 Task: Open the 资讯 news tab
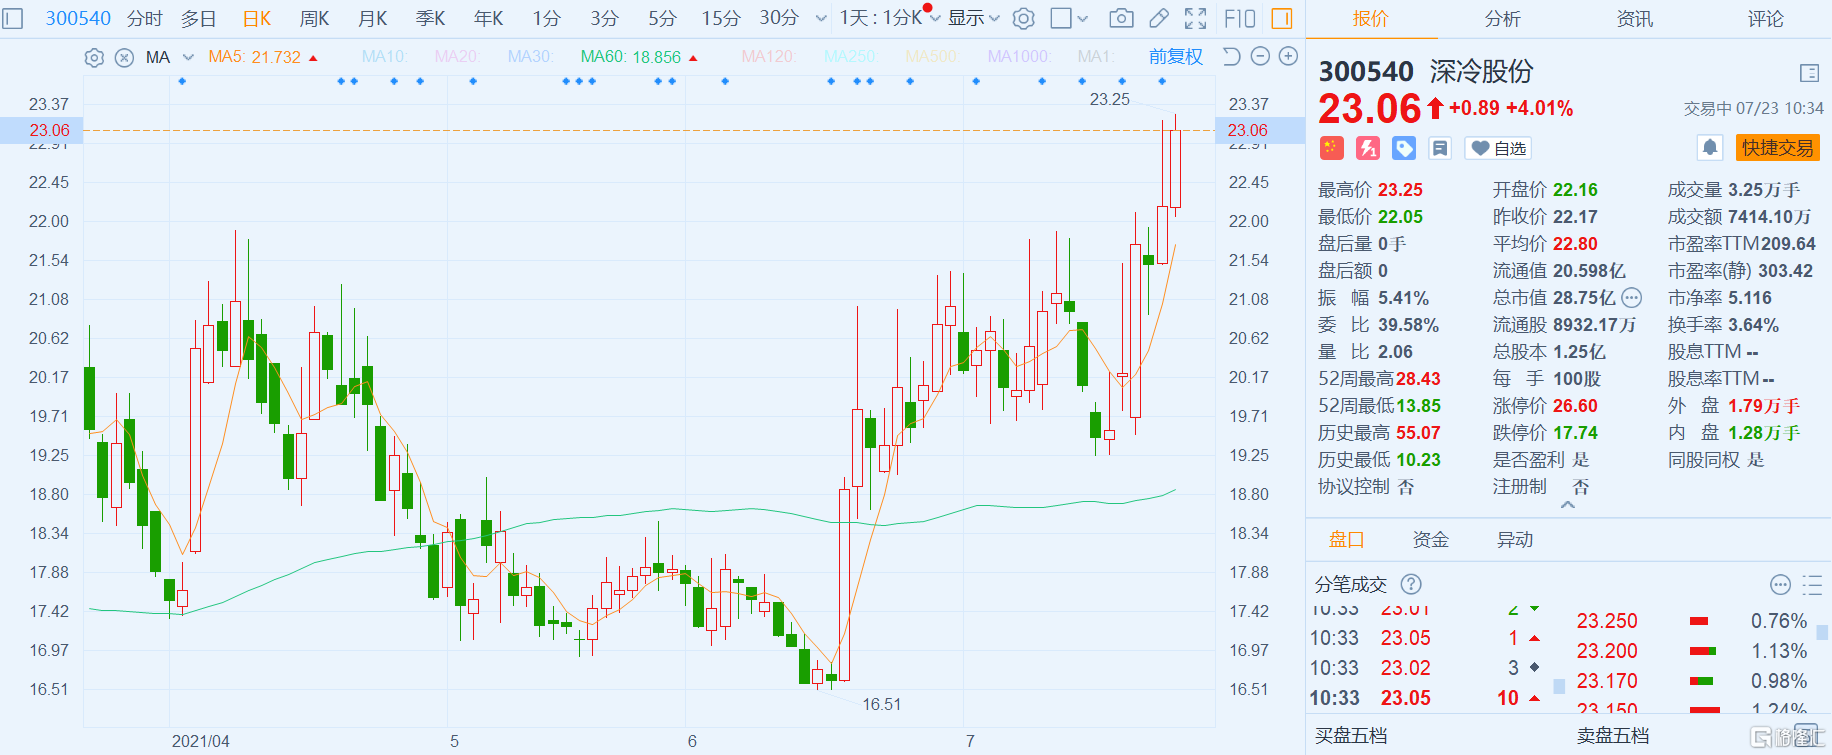1635,18
